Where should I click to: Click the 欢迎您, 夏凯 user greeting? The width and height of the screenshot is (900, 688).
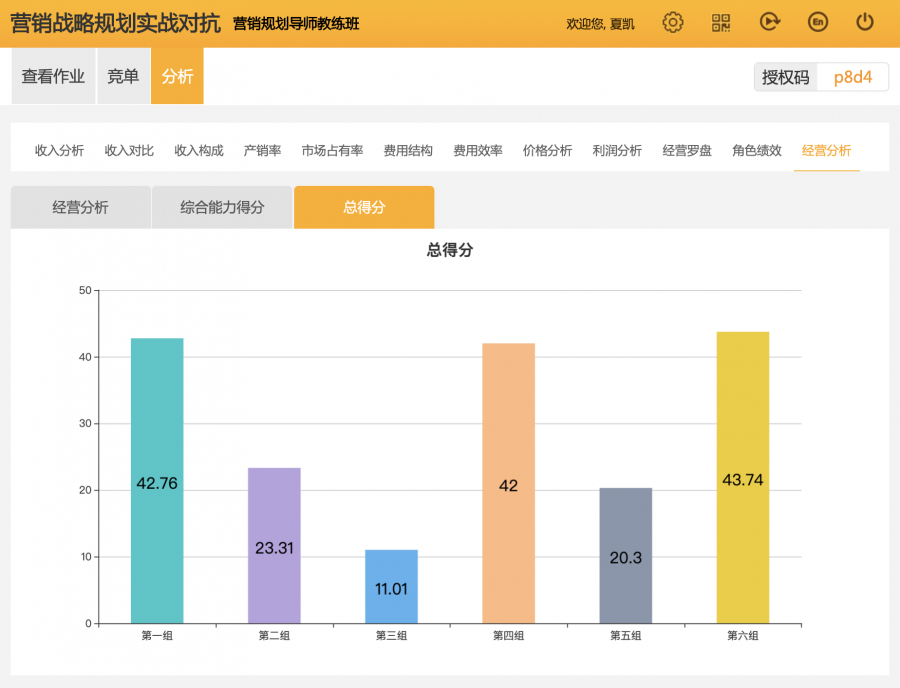pos(600,24)
